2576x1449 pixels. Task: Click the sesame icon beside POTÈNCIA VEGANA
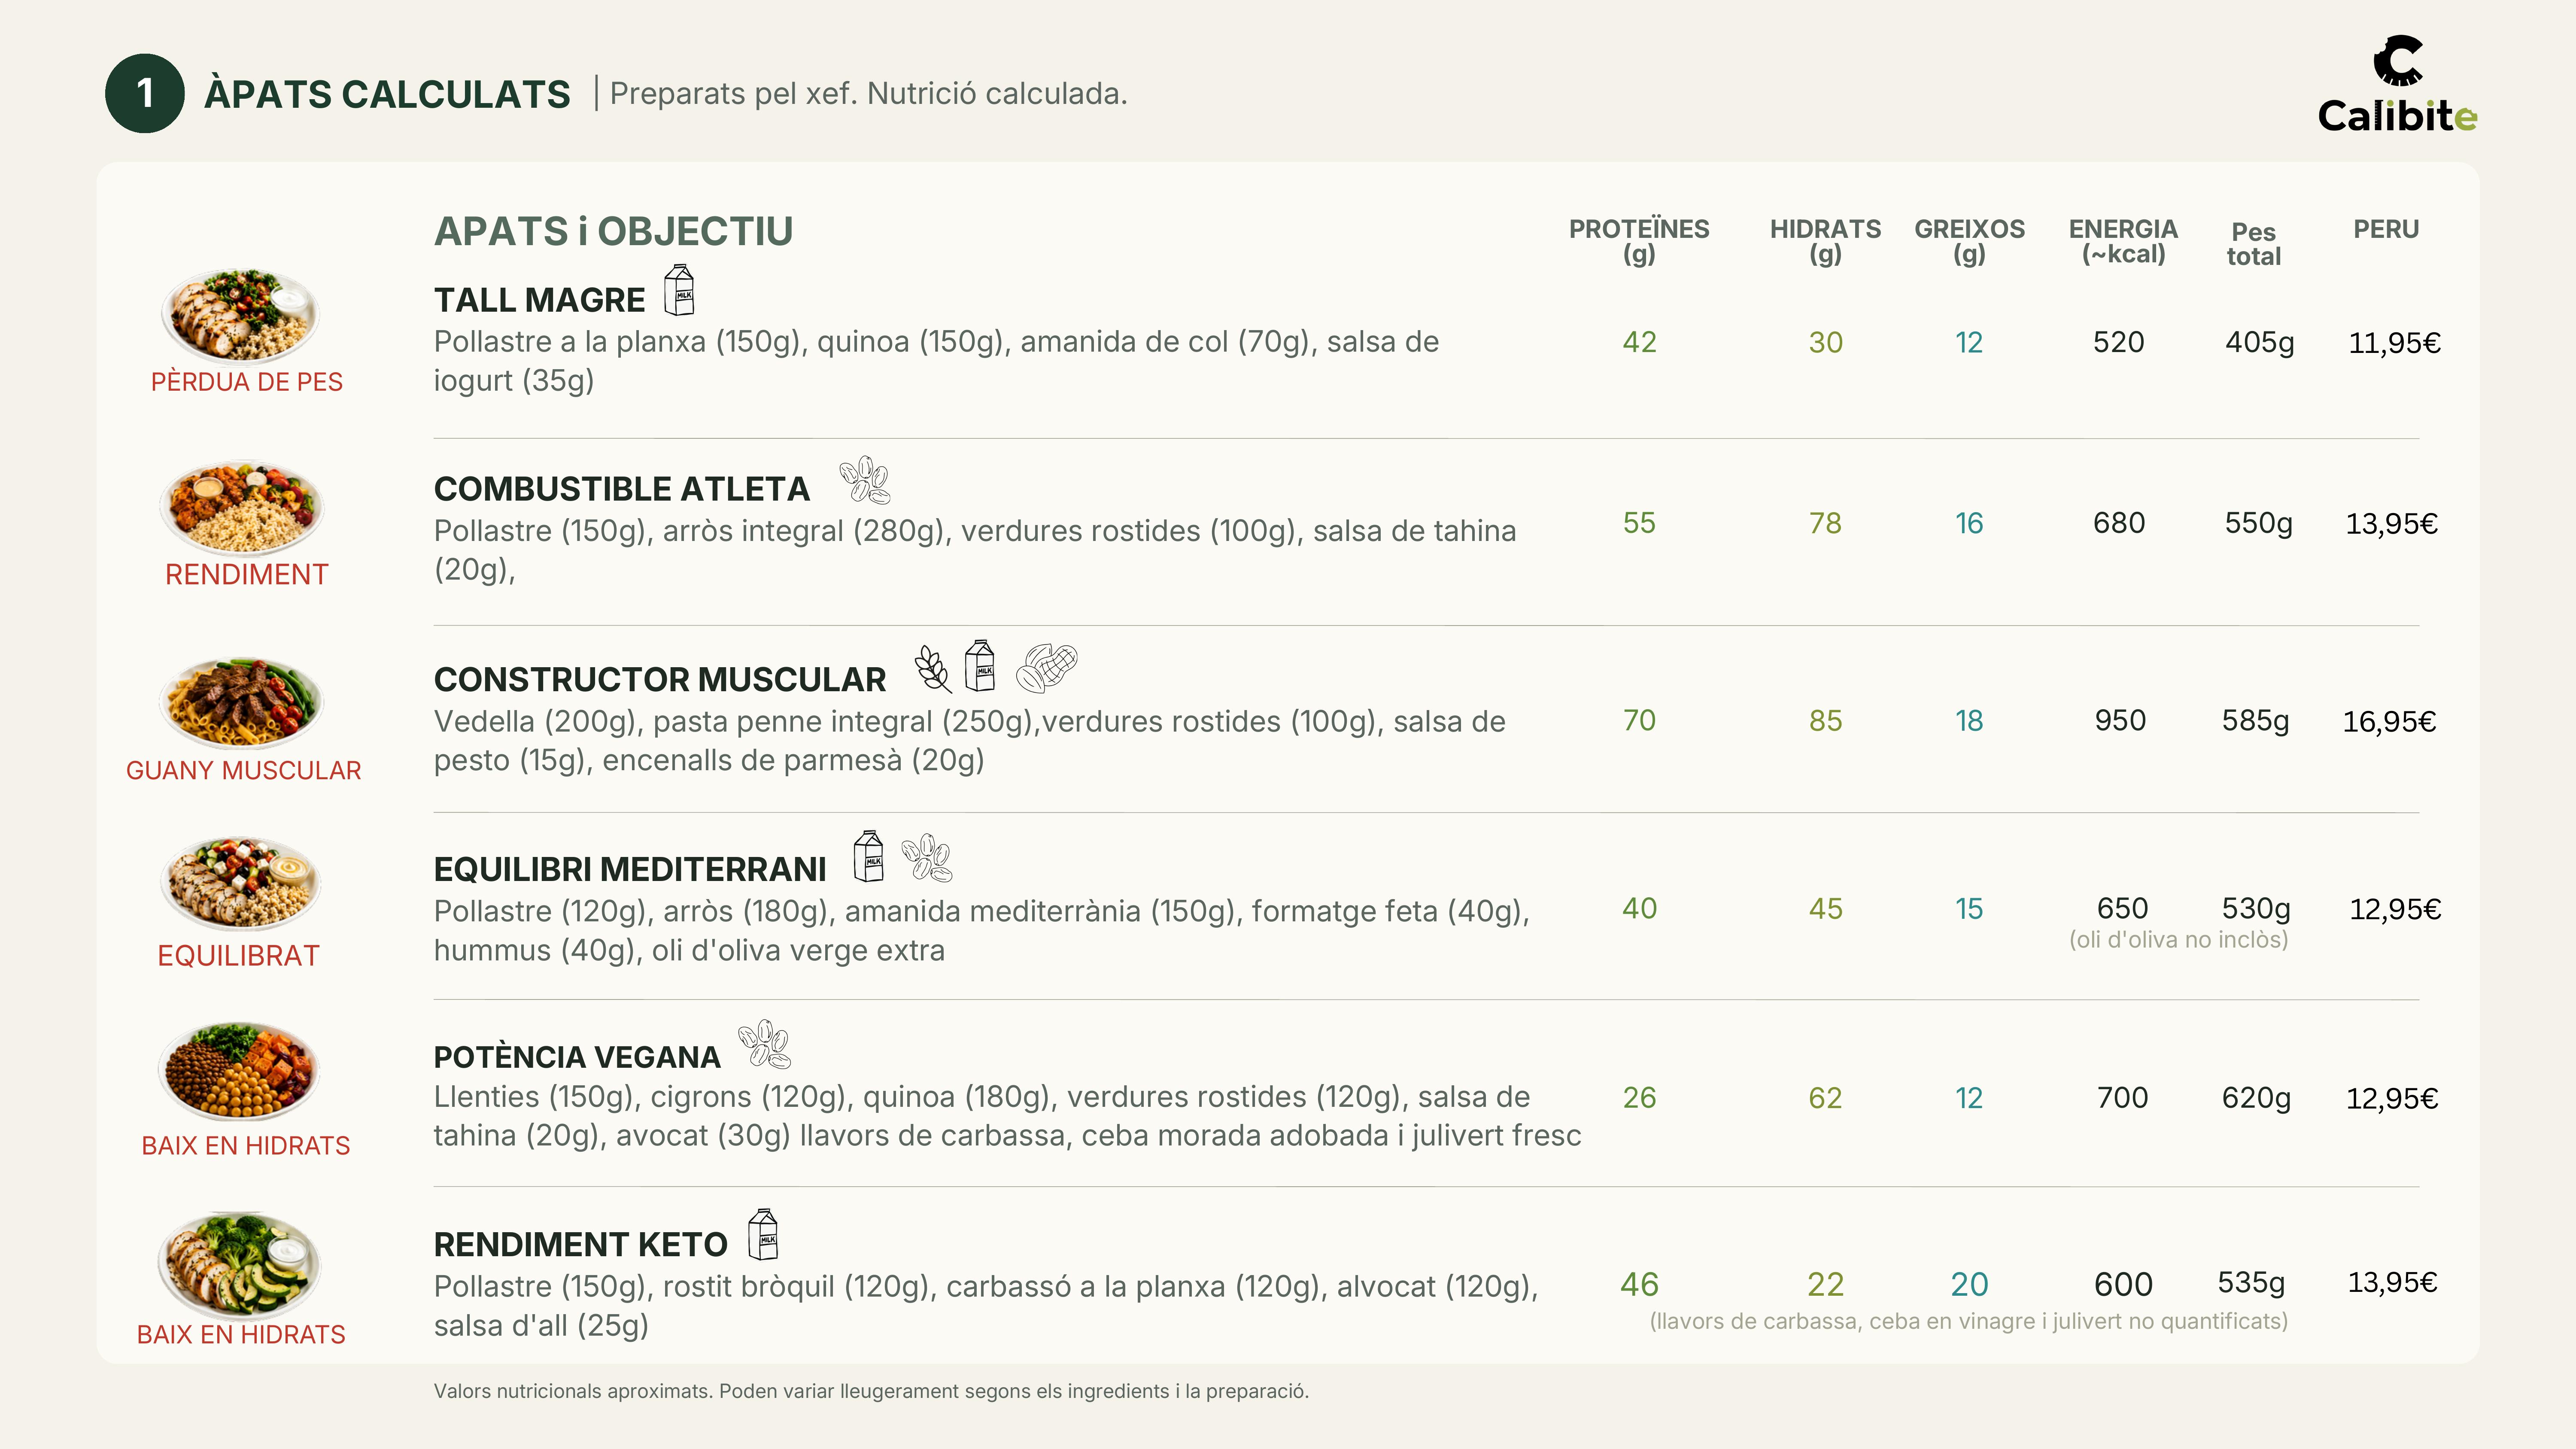tap(764, 1044)
